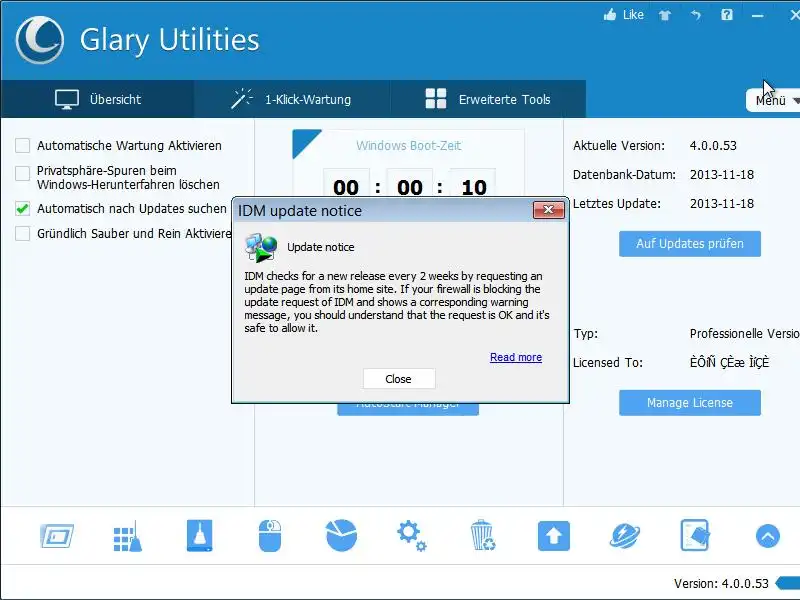Minimize the Glary Utilities window
The width and height of the screenshot is (800, 600).
[757, 16]
